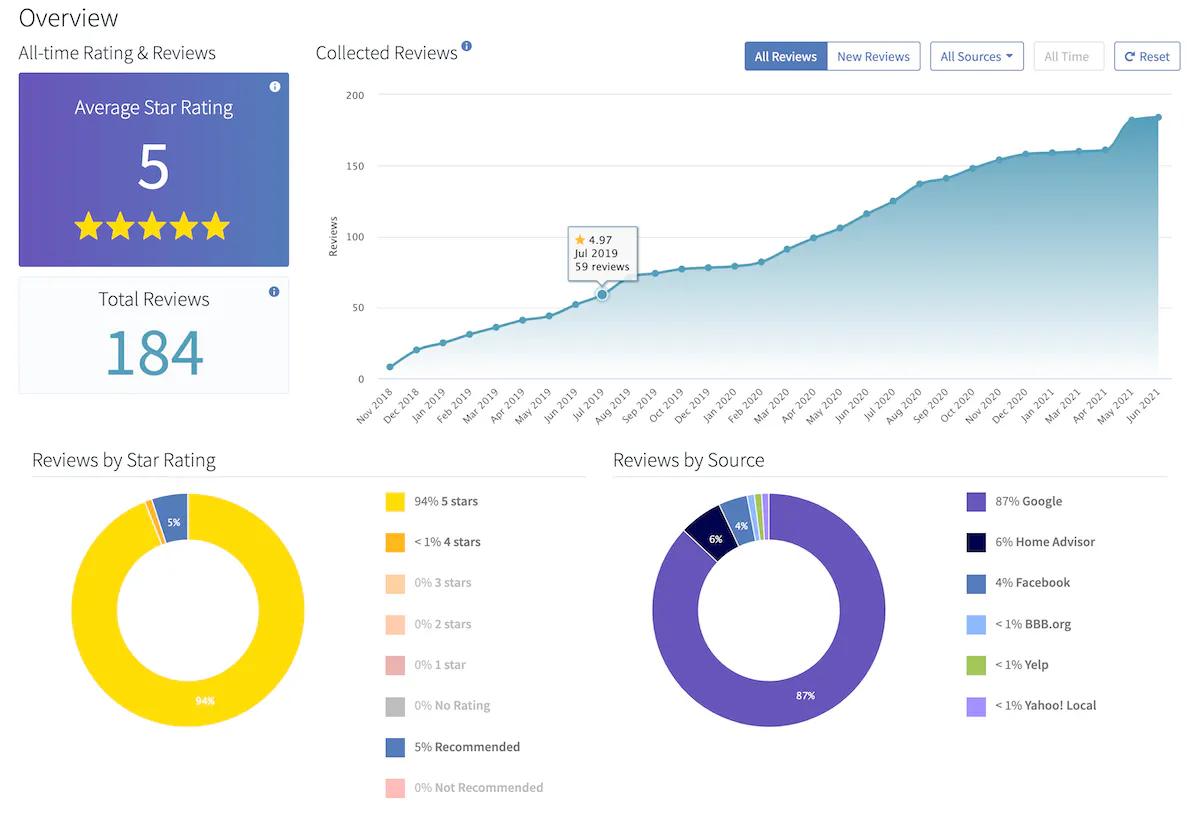Switch to the All Reviews tab
The width and height of the screenshot is (1200, 837).
pos(786,57)
